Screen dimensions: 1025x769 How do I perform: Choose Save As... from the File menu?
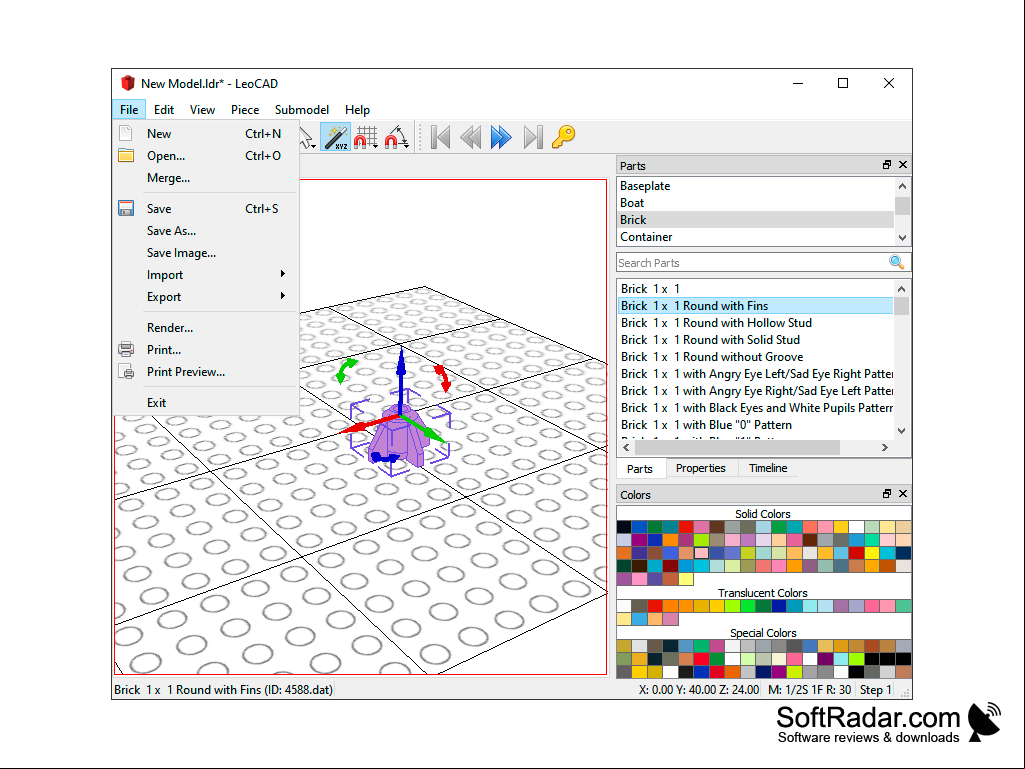coord(206,231)
